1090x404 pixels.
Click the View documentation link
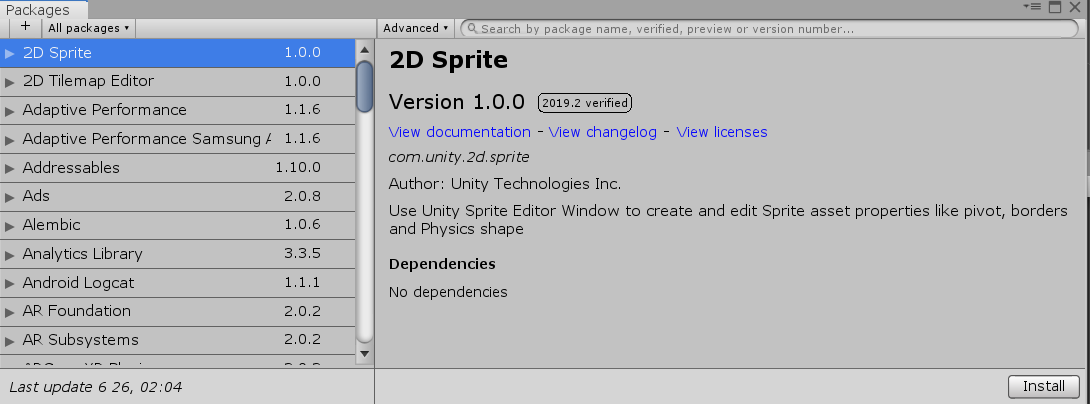pos(459,132)
